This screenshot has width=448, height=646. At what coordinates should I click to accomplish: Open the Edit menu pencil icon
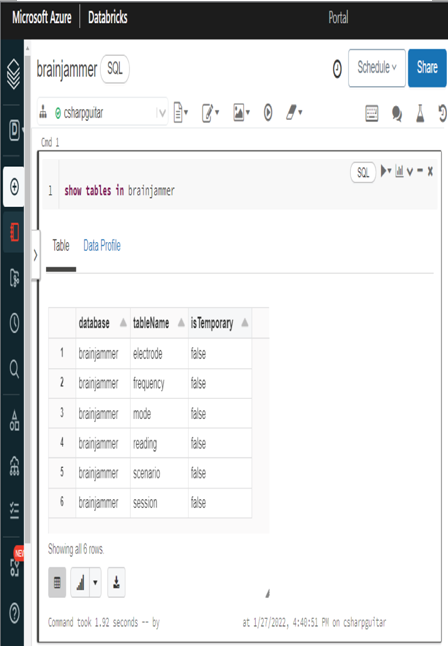click(x=210, y=112)
